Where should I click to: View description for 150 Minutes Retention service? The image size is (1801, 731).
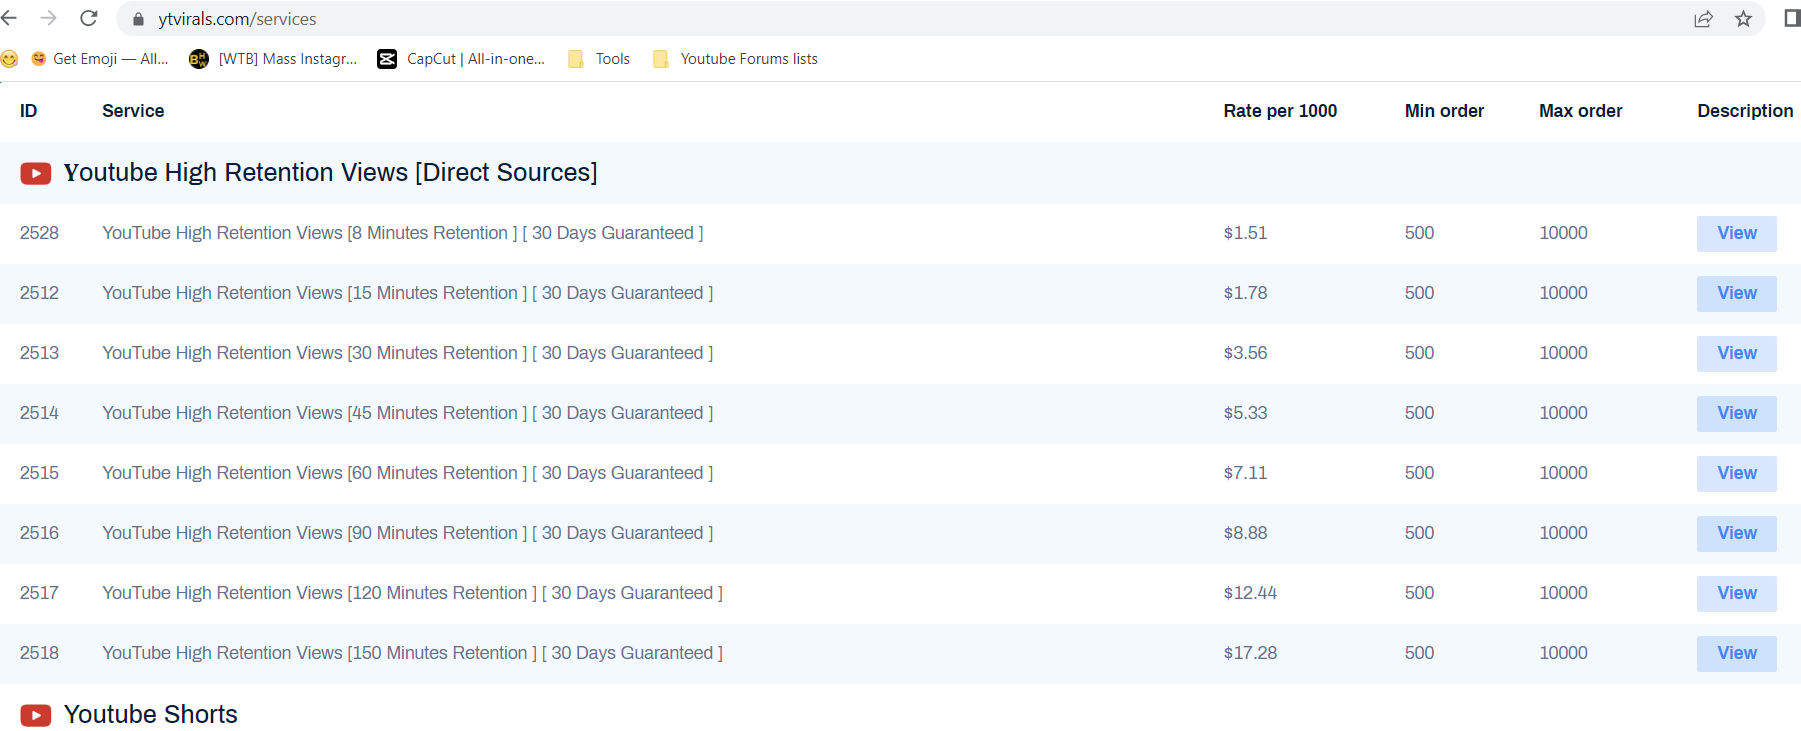pyautogui.click(x=1736, y=653)
